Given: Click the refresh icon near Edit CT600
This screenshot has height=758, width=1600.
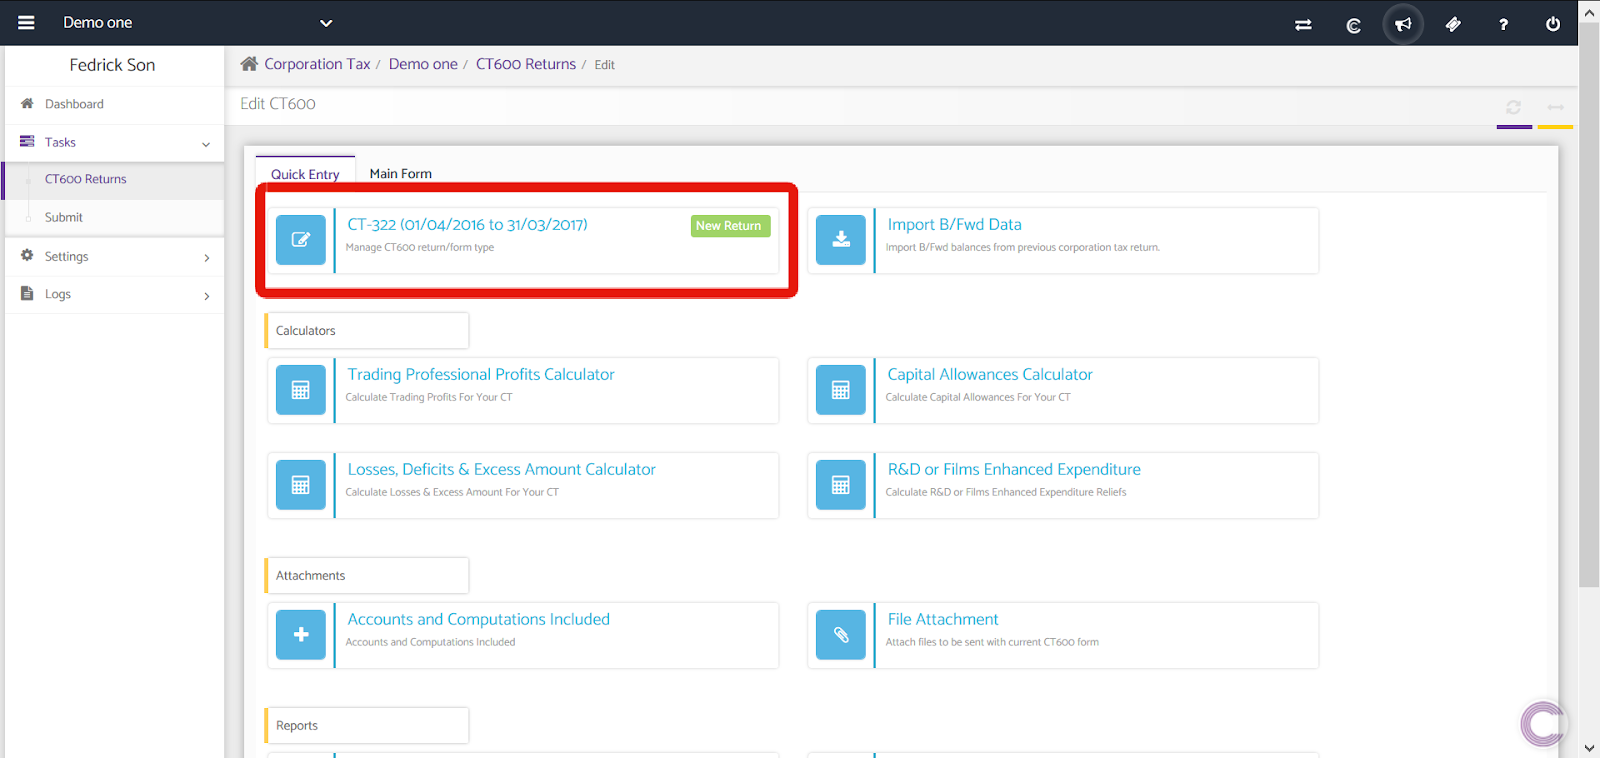Looking at the screenshot, I should [x=1514, y=107].
